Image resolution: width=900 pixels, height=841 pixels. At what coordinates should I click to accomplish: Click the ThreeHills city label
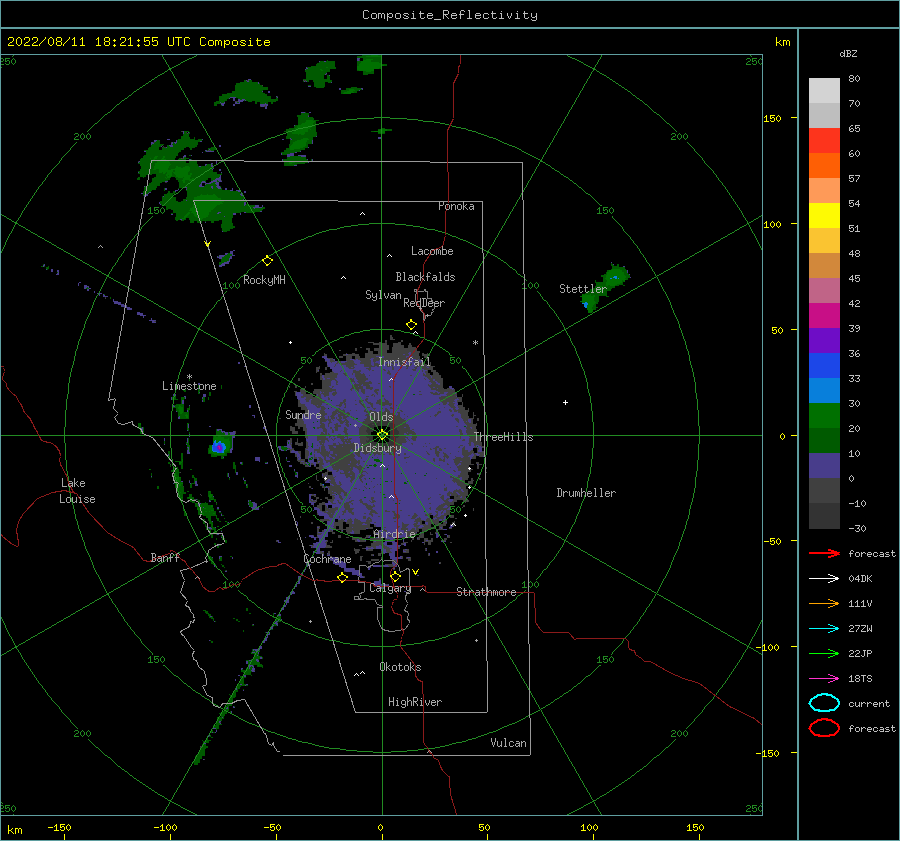pyautogui.click(x=503, y=437)
